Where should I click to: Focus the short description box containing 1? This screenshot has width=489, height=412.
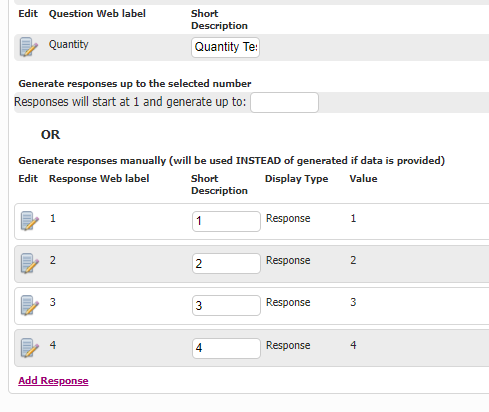click(x=226, y=221)
